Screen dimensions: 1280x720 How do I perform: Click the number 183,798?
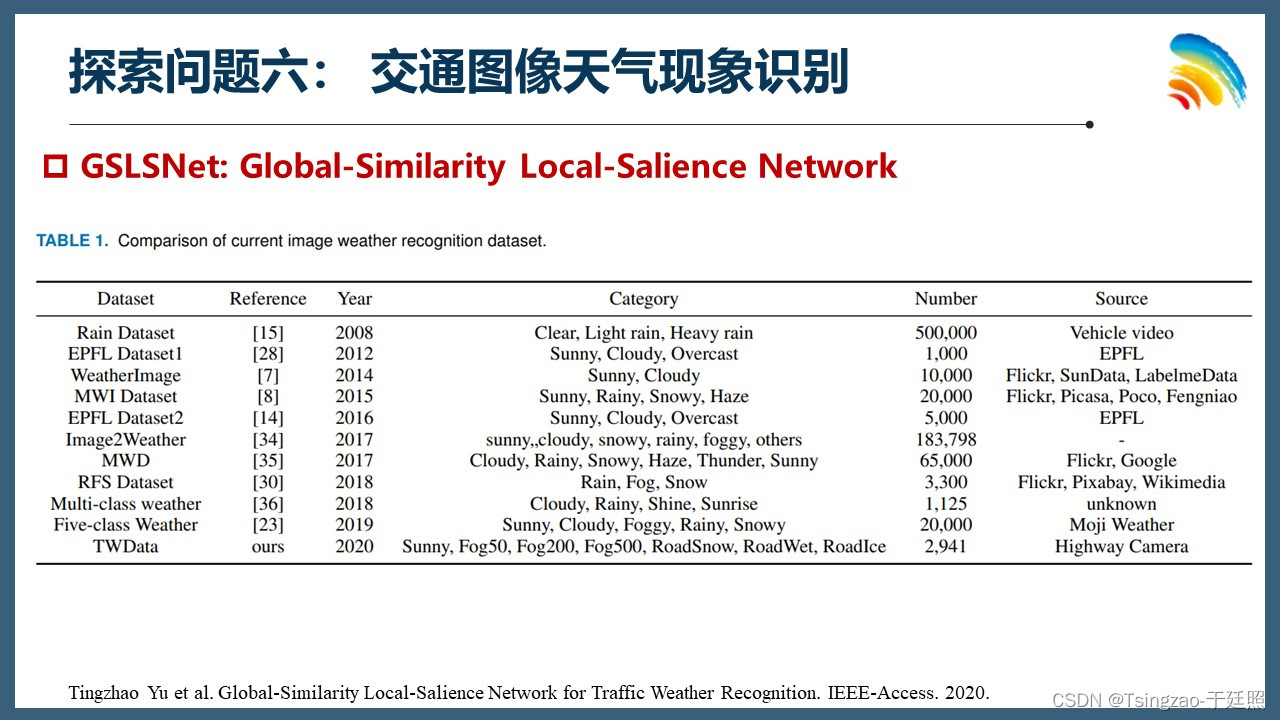tap(946, 440)
